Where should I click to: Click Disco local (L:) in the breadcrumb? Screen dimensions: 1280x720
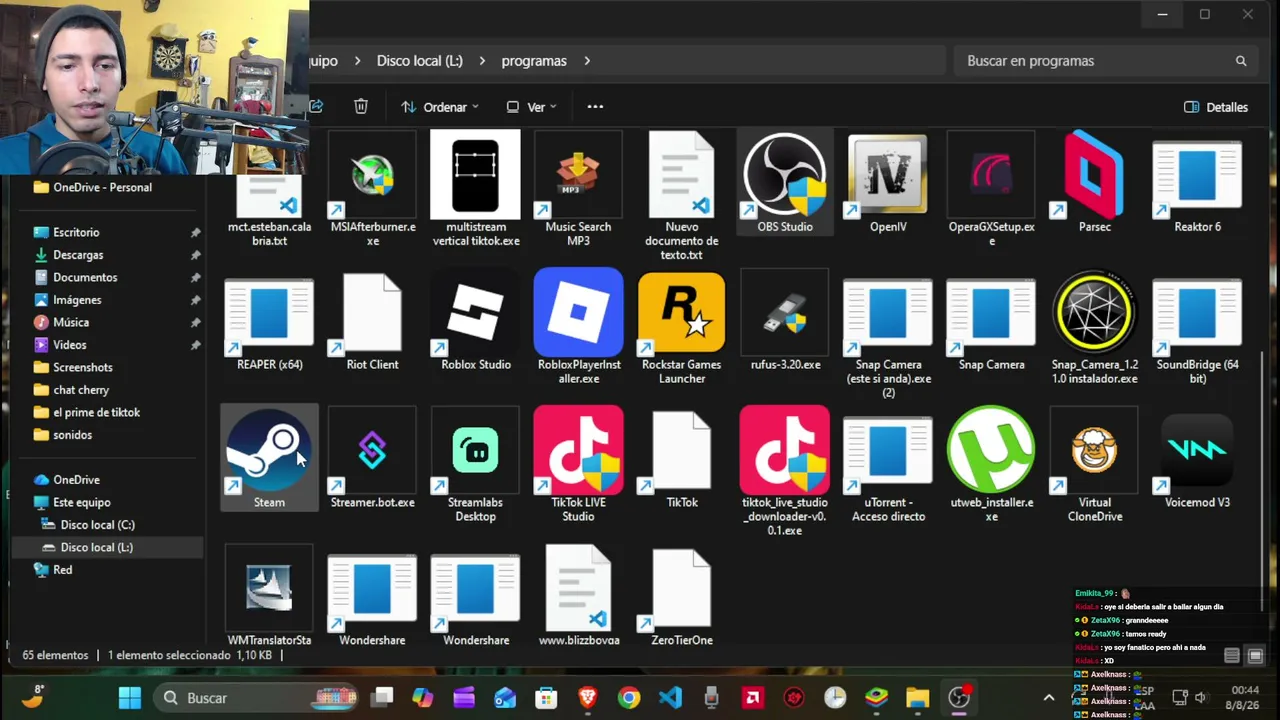click(x=419, y=61)
